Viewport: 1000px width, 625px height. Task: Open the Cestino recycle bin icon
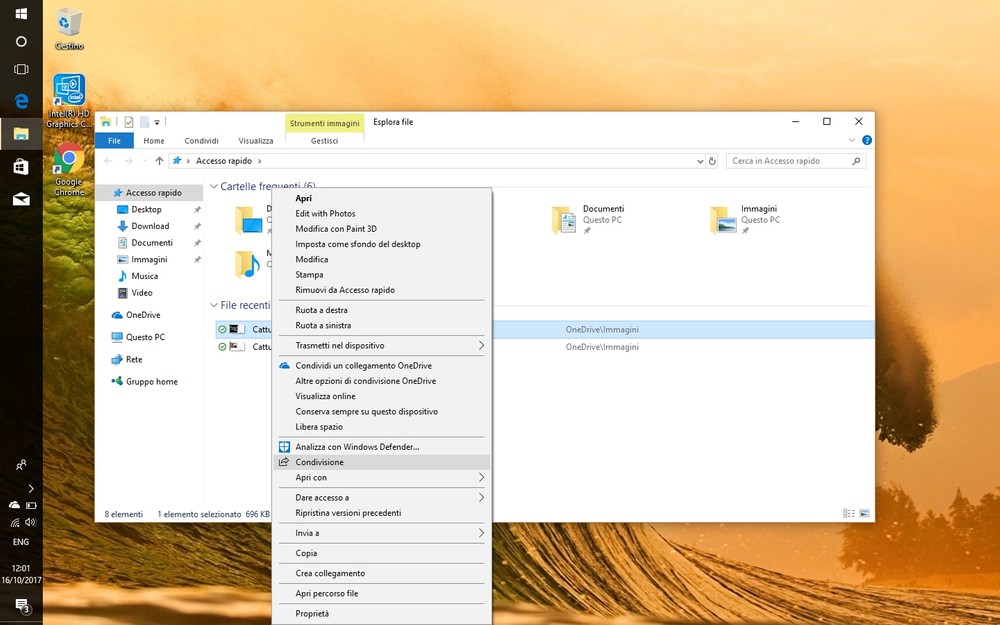point(69,24)
